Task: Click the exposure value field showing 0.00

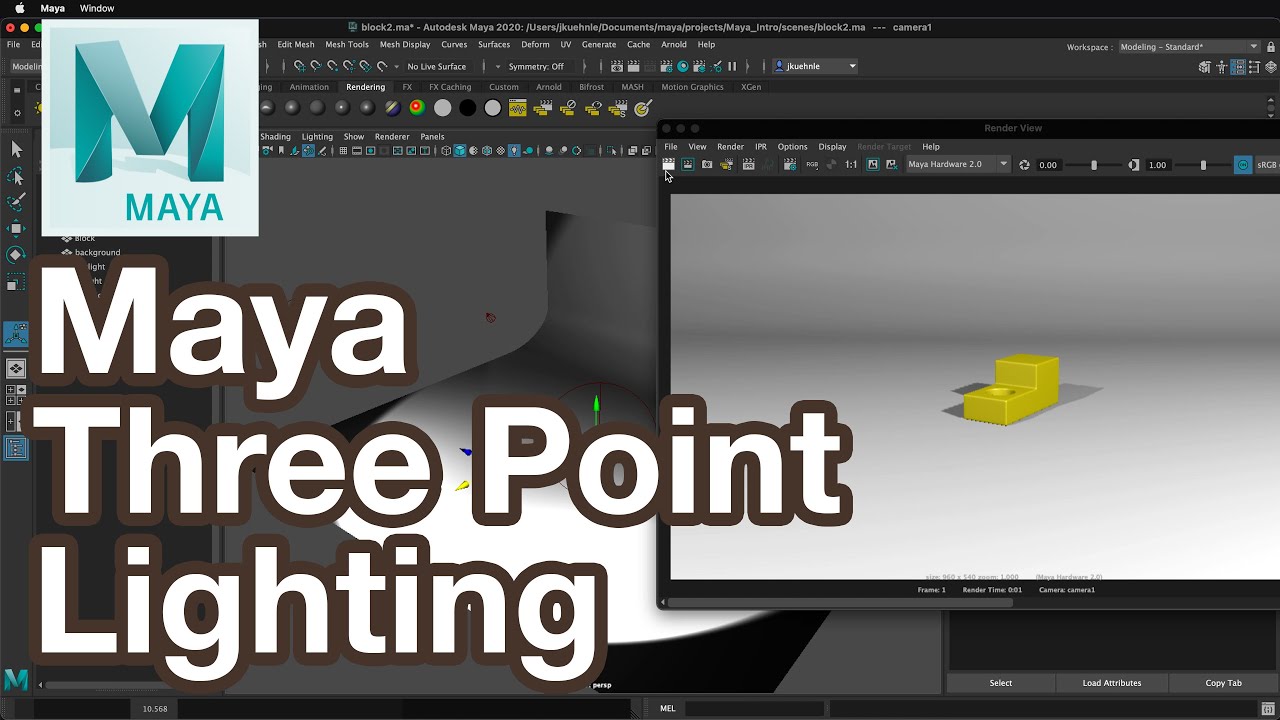Action: (x=1048, y=164)
